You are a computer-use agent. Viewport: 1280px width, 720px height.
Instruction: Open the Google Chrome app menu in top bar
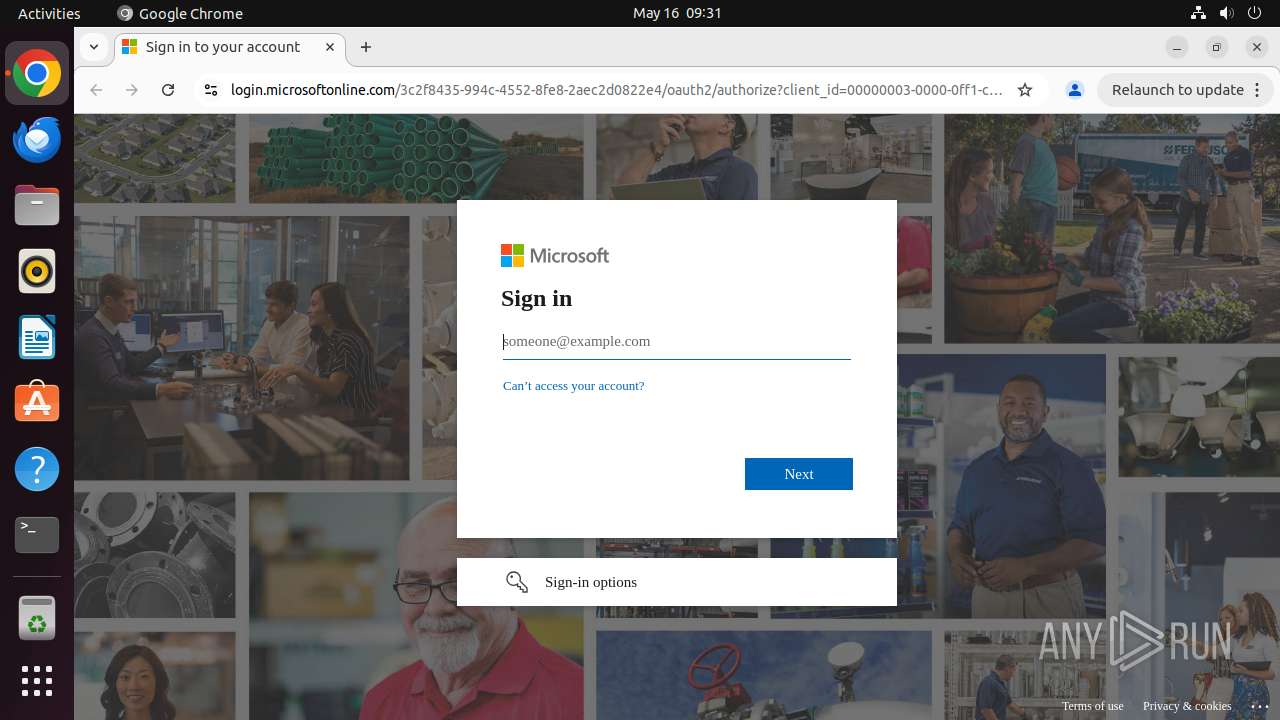(x=180, y=13)
